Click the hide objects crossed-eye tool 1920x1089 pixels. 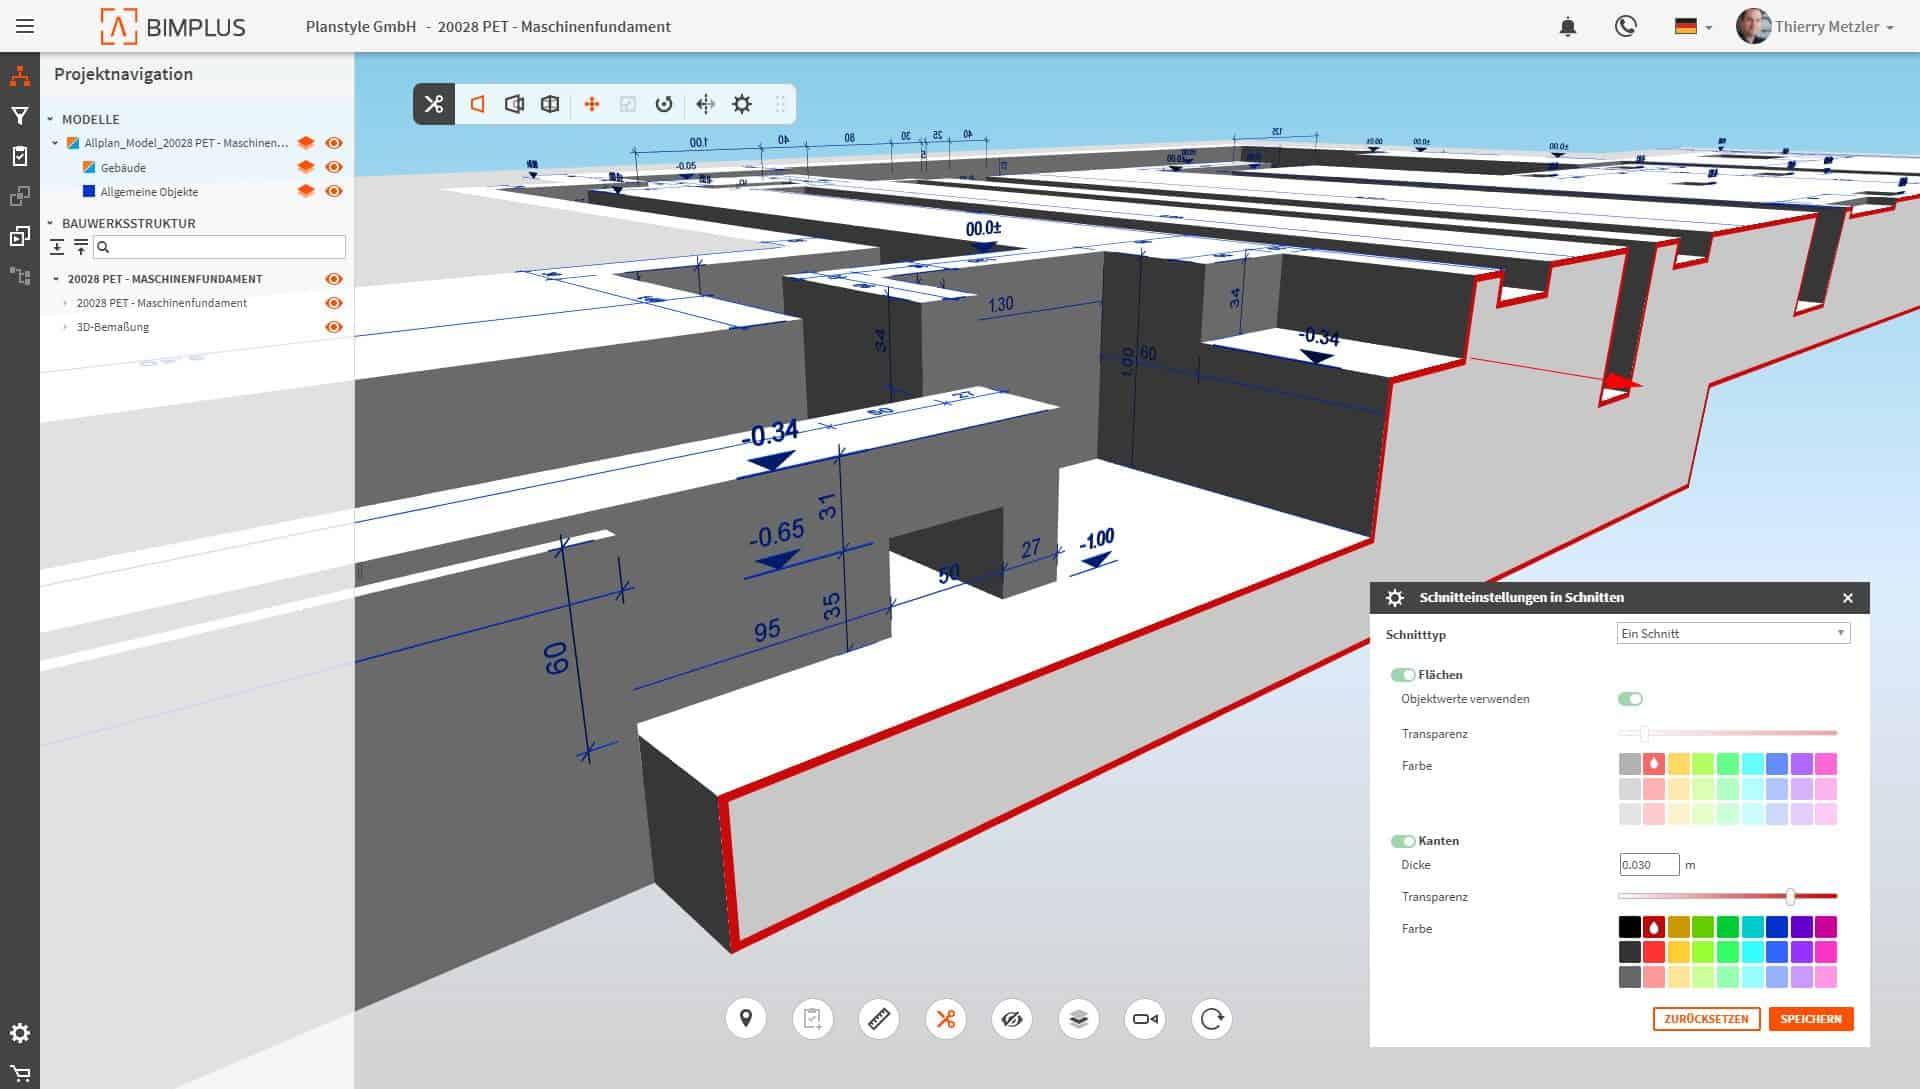coord(1012,1019)
